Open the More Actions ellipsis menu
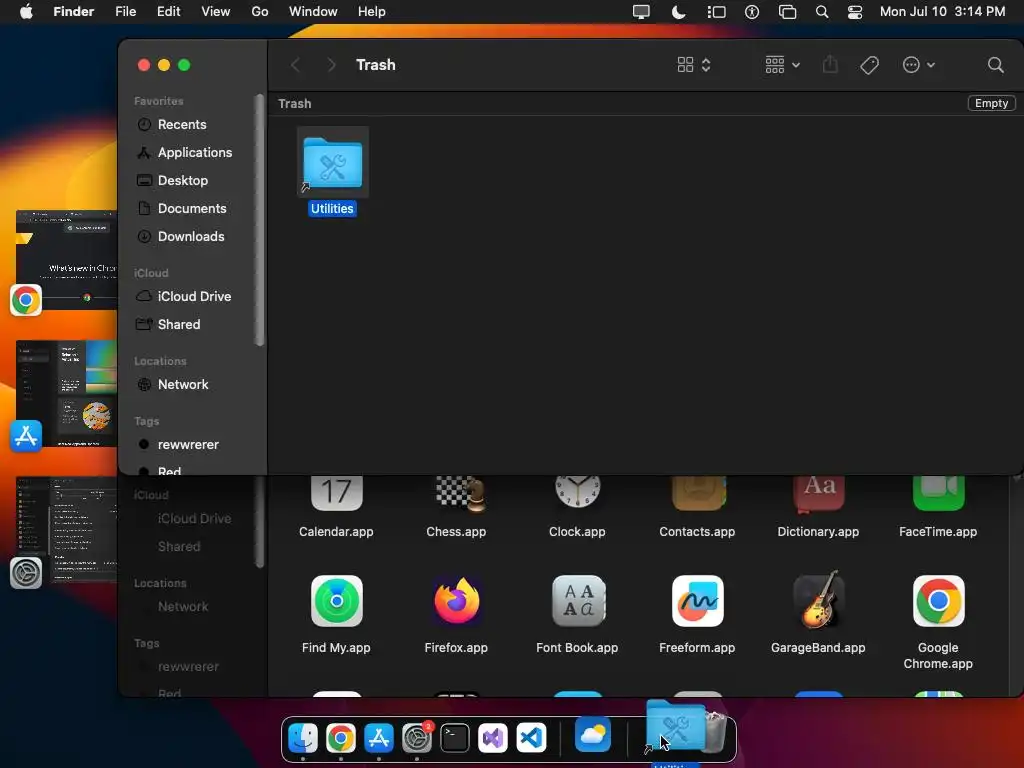The width and height of the screenshot is (1024, 768). [918, 65]
